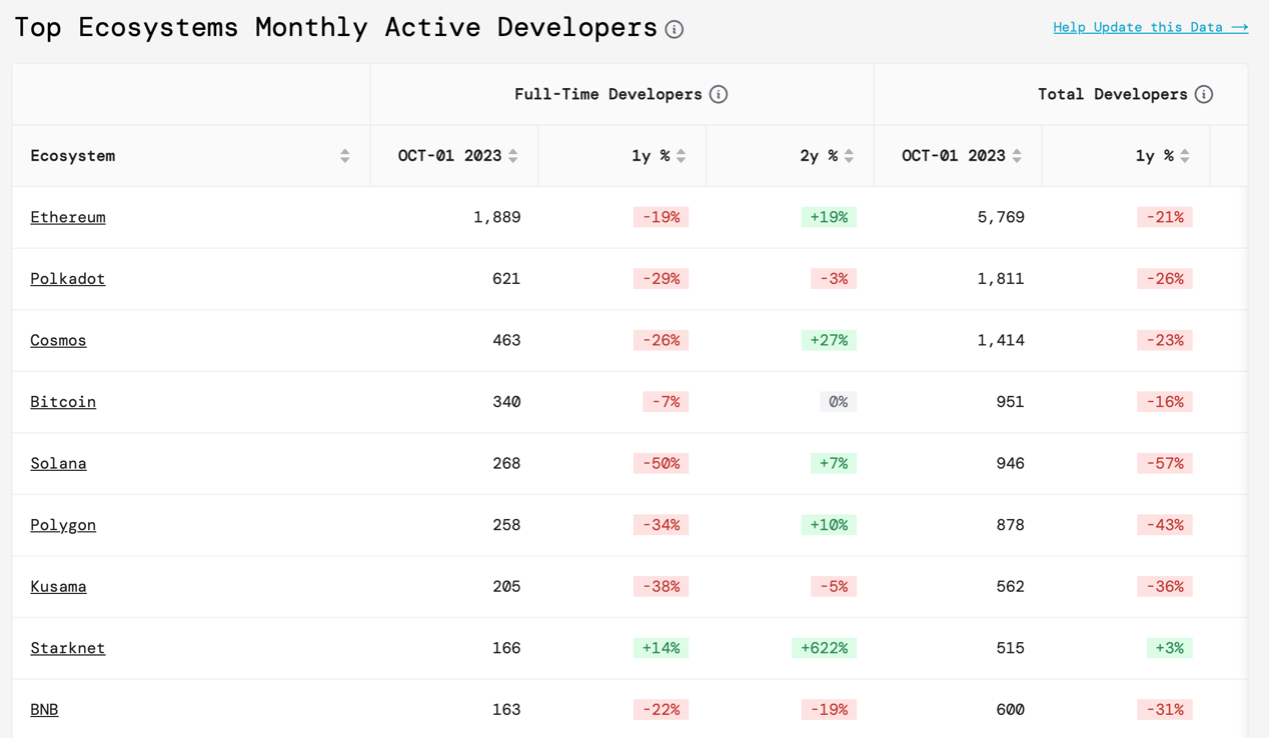Image resolution: width=1274 pixels, height=742 pixels.
Task: Sort by Total Developers 1y % arrows
Action: point(1185,156)
